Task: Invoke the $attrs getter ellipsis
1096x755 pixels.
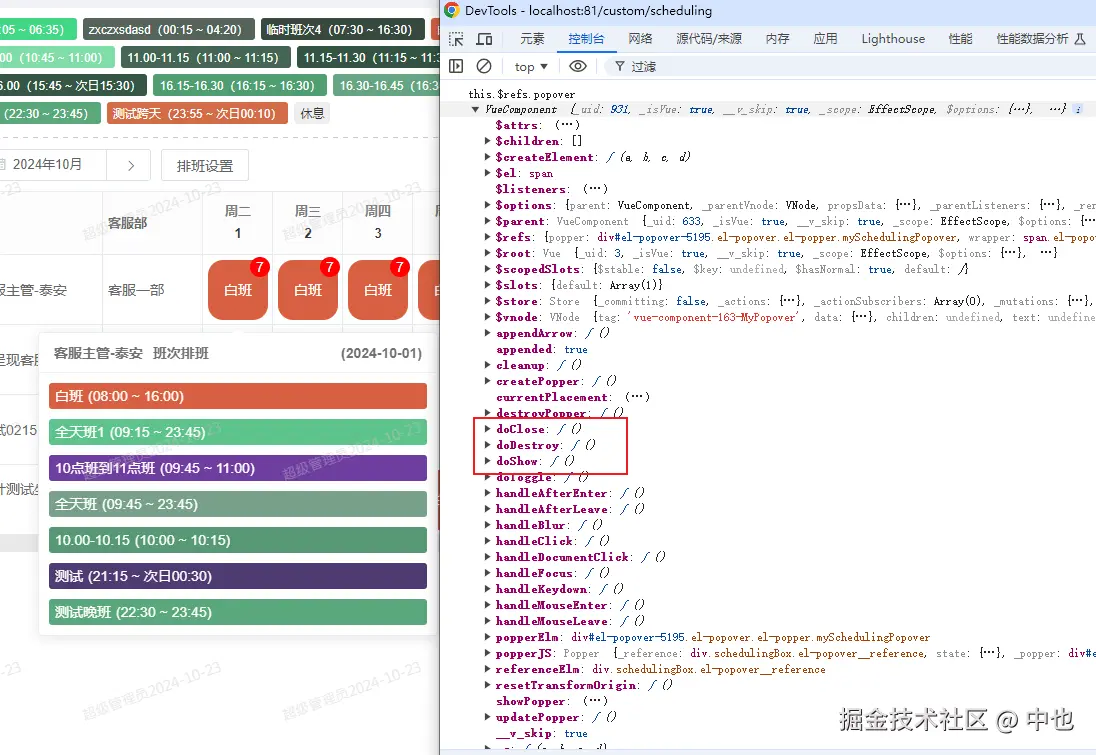Action: click(x=567, y=125)
